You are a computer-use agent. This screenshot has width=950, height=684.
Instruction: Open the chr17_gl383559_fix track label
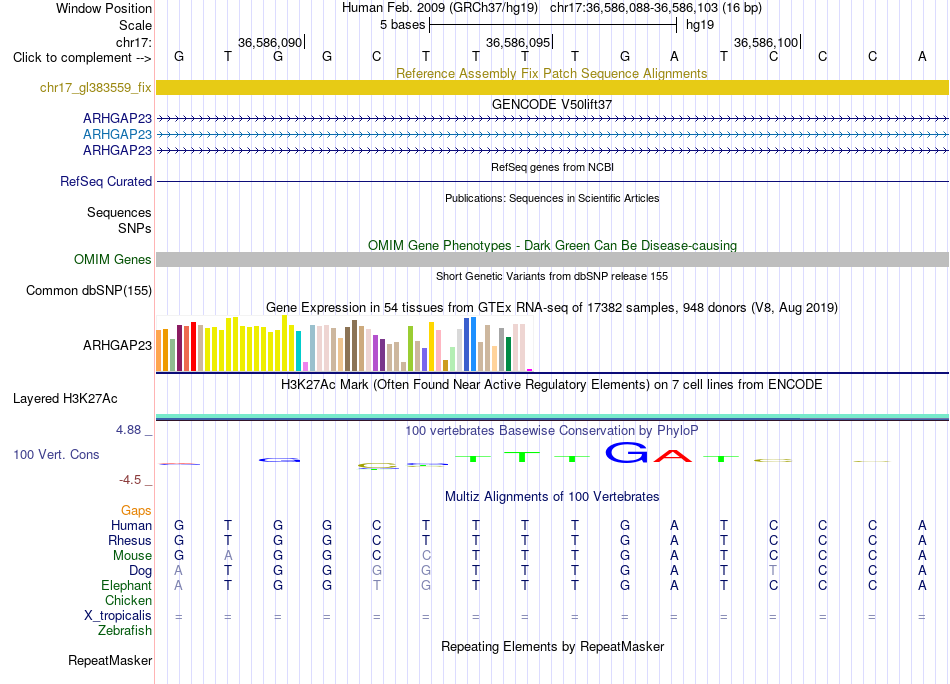coord(95,87)
